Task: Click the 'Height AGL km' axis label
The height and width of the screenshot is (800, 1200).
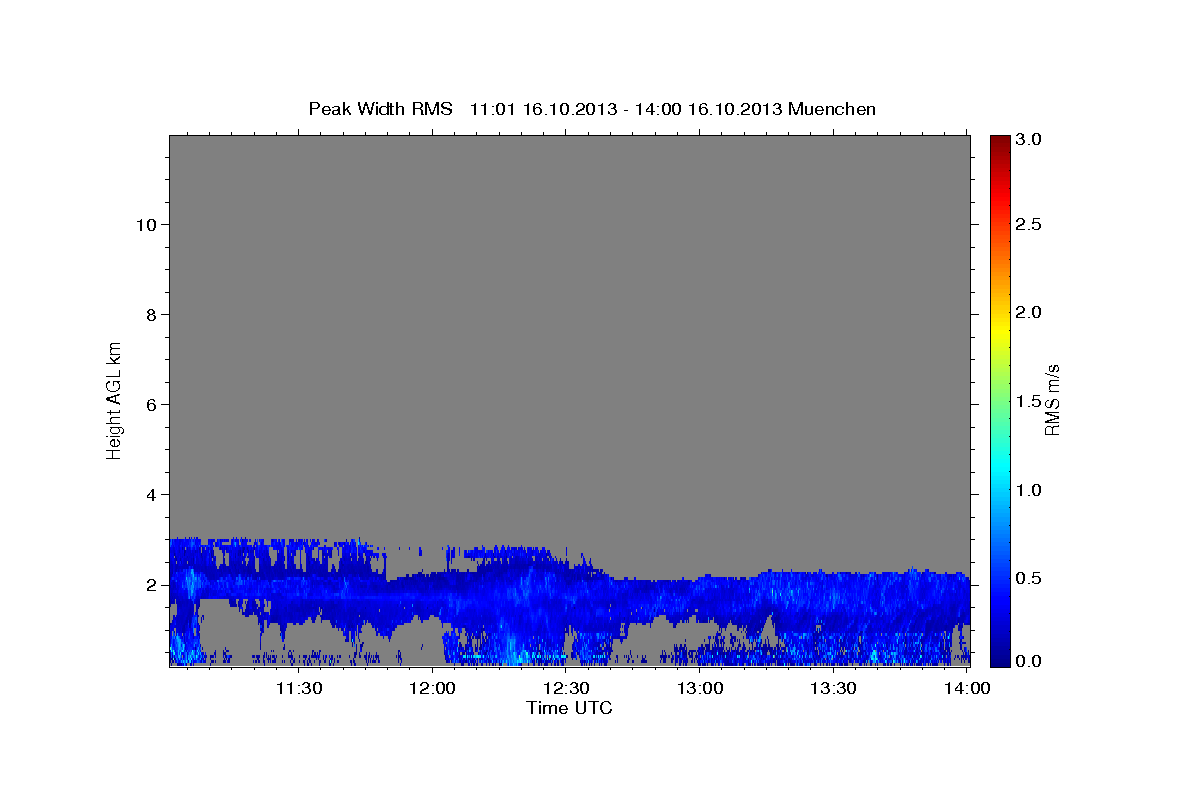Action: pos(114,399)
